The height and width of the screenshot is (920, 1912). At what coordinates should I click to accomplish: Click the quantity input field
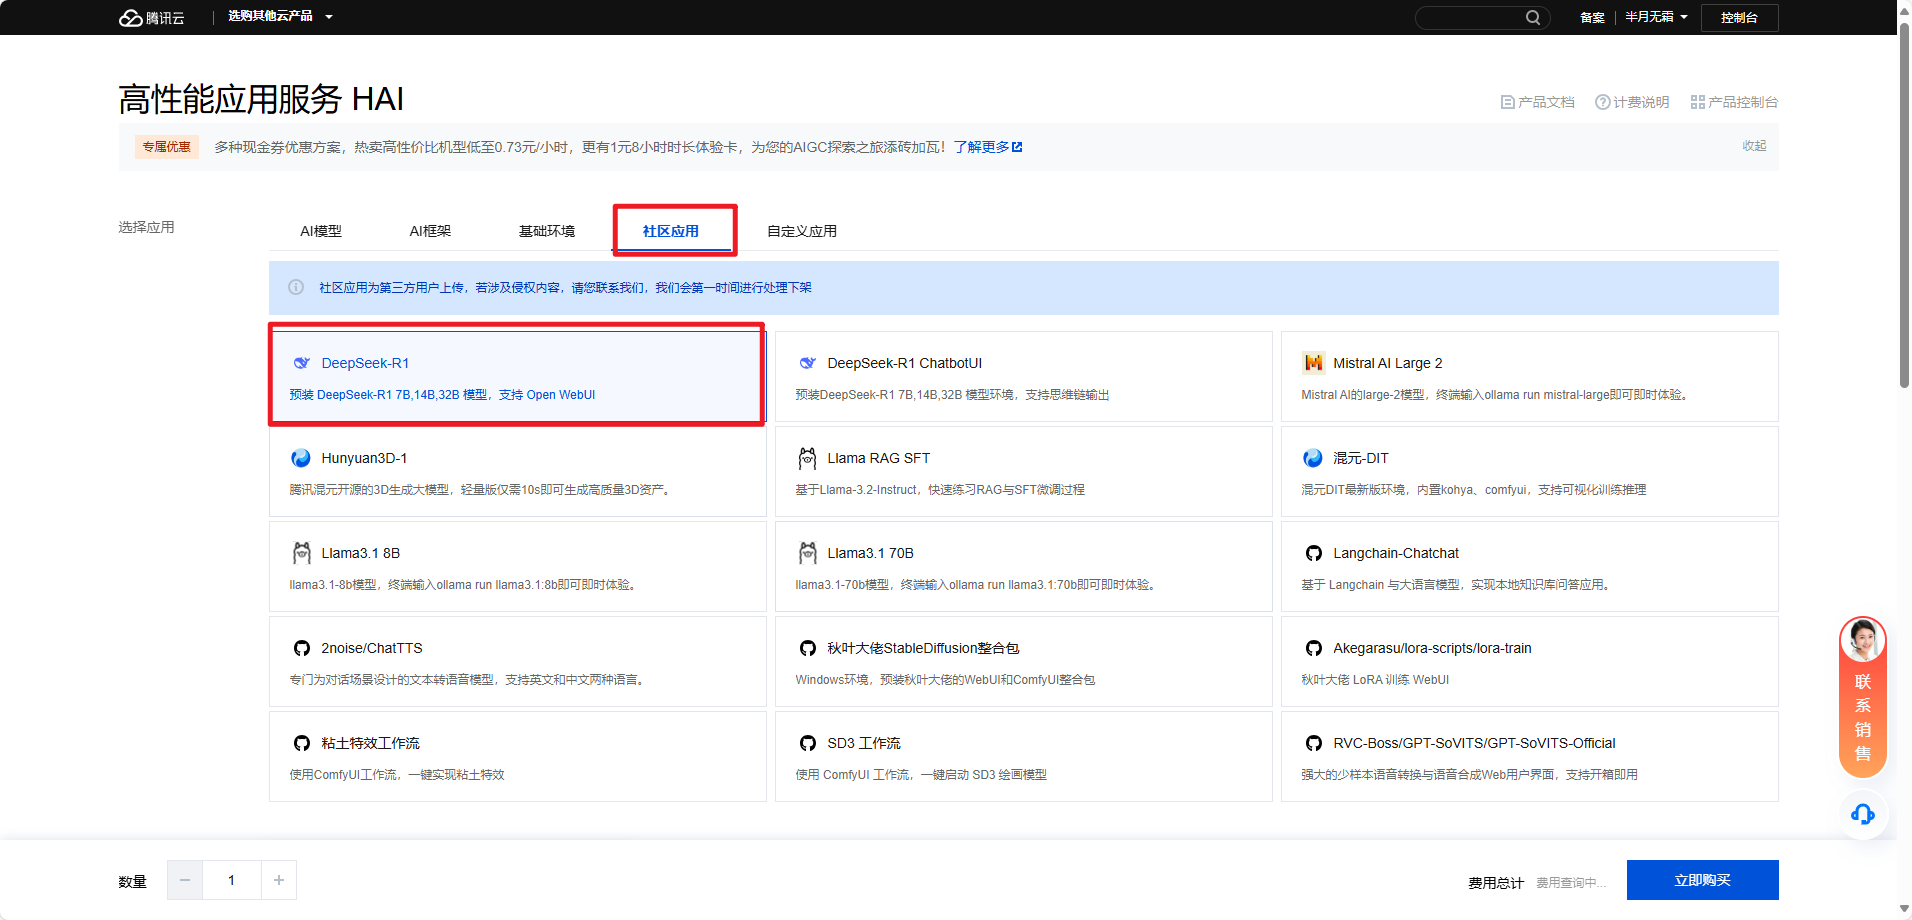[x=232, y=880]
